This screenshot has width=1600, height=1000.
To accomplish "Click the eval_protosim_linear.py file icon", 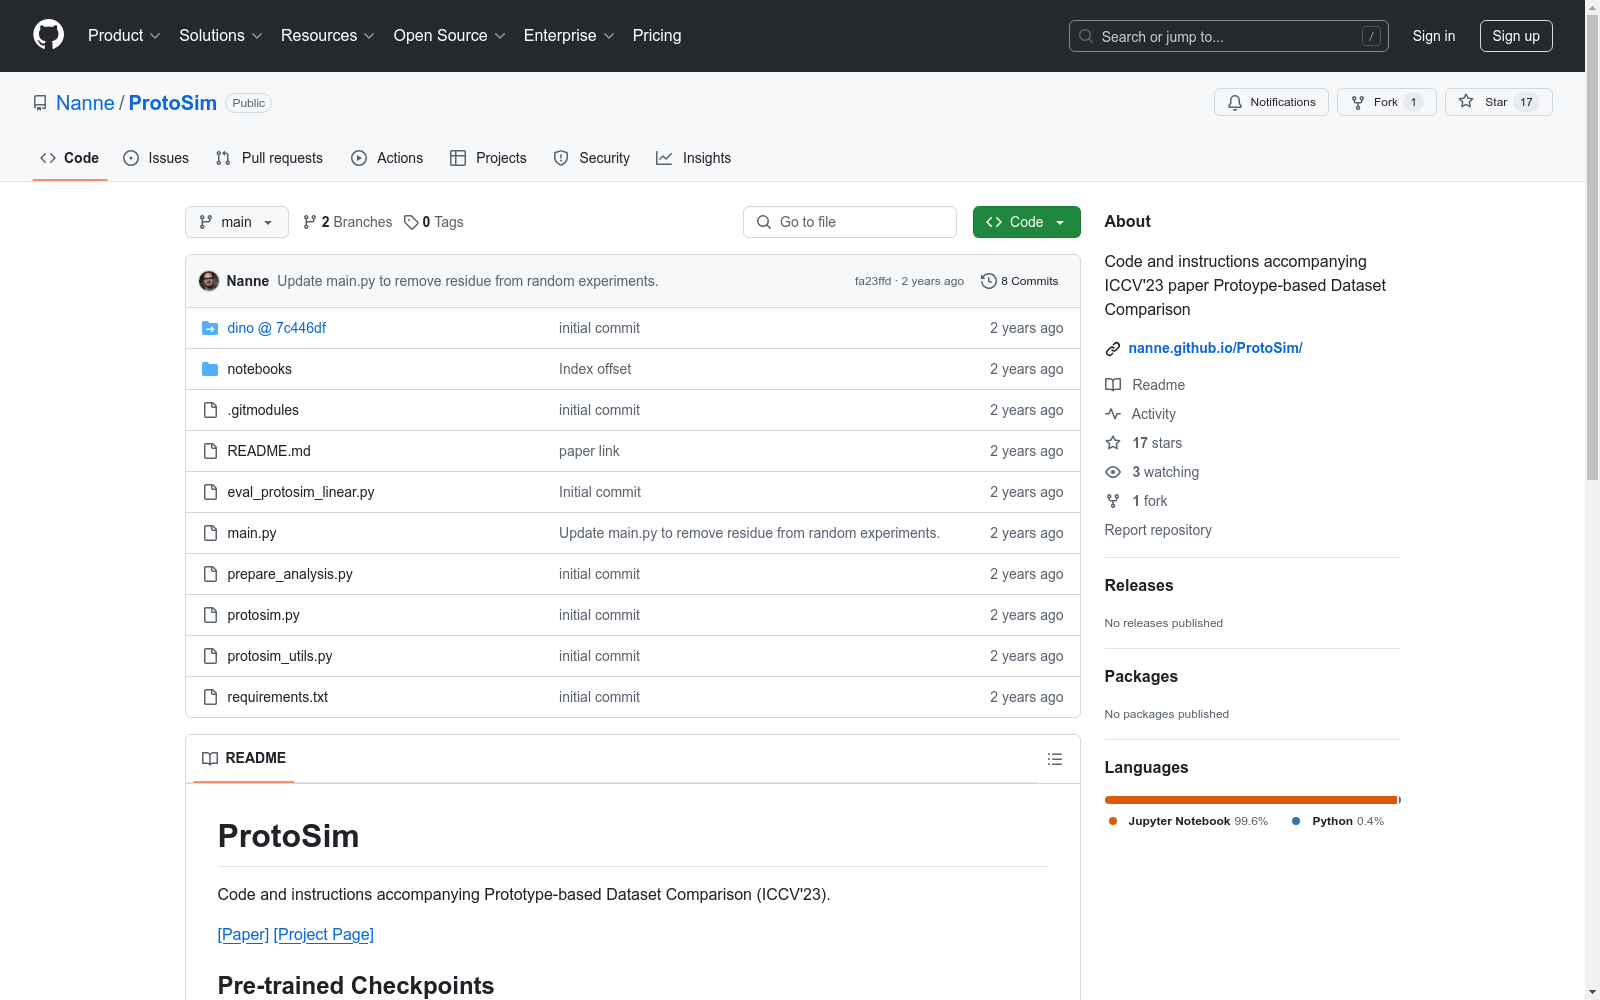I will point(210,492).
